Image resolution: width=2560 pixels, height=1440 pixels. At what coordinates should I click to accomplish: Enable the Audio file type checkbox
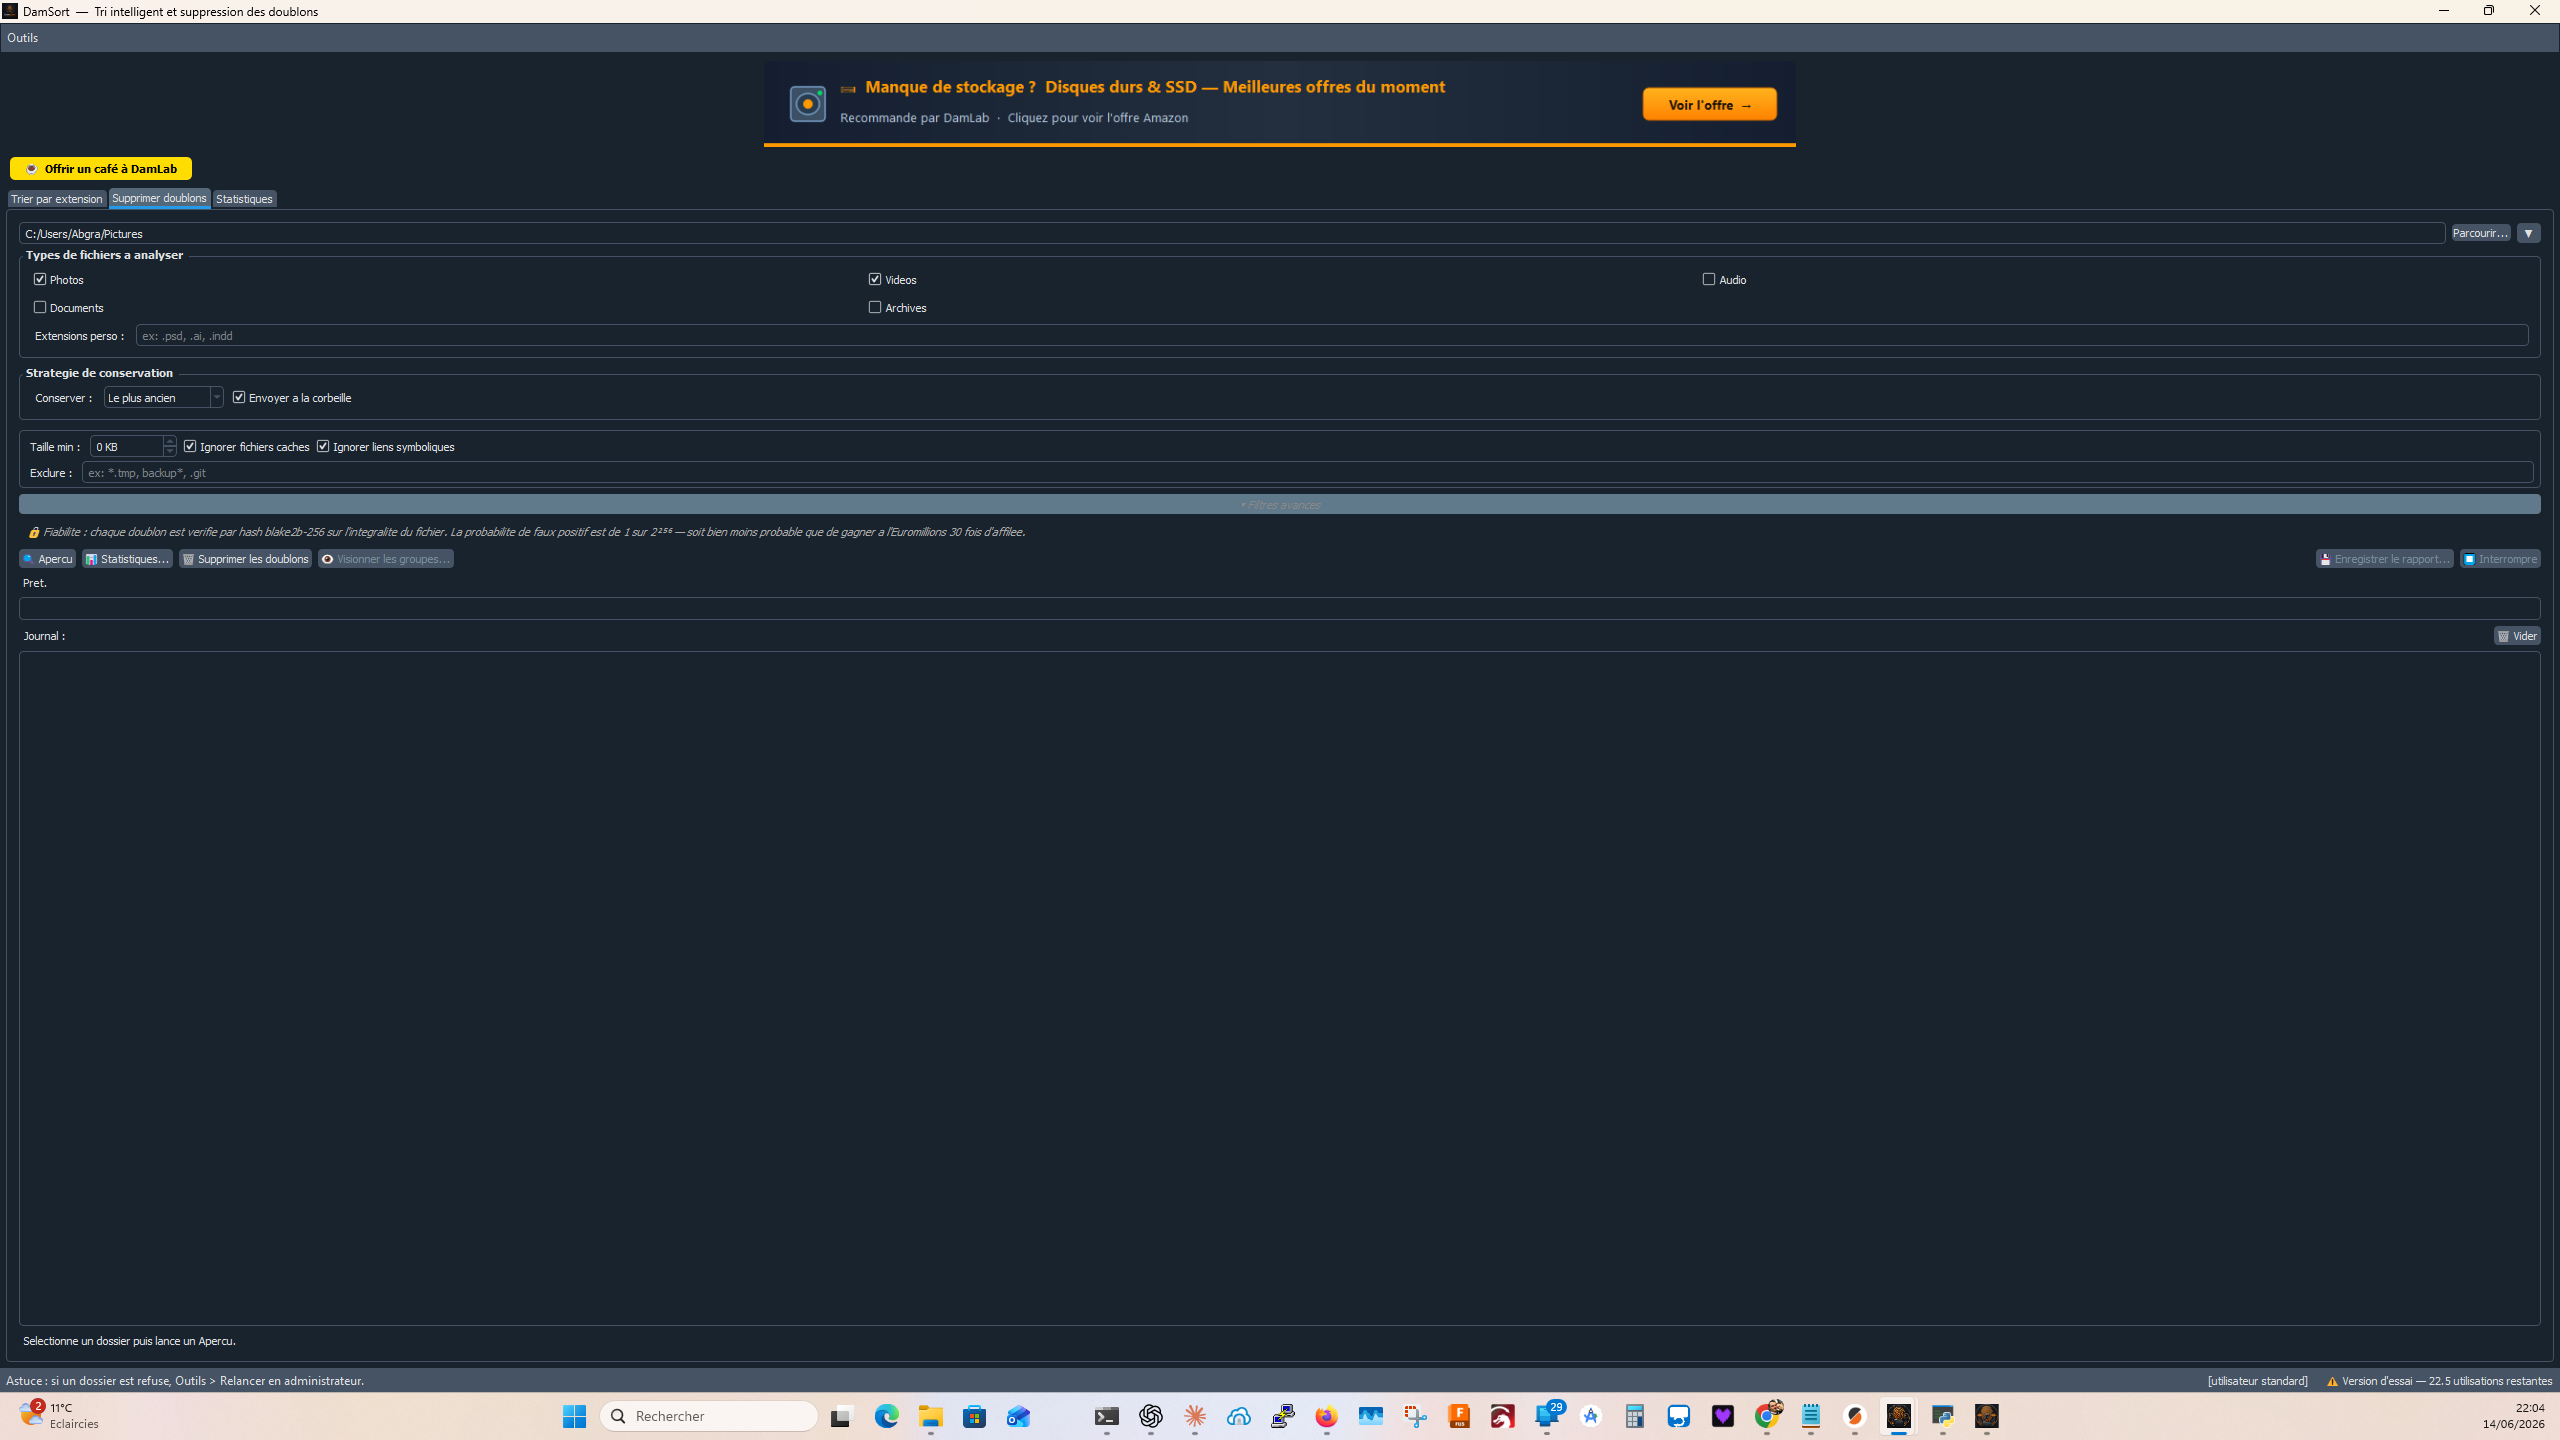1709,279
